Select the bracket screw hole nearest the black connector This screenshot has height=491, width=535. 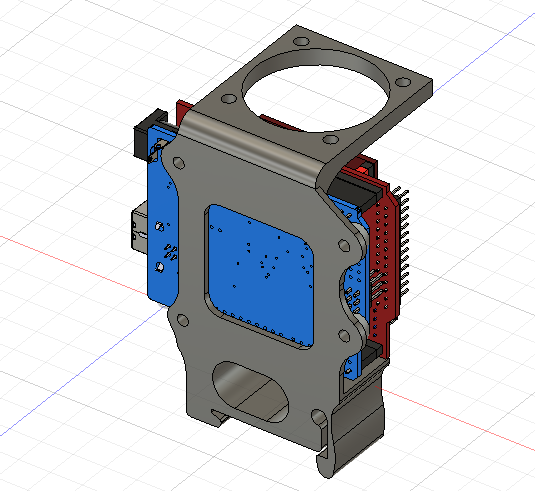[x=179, y=163]
